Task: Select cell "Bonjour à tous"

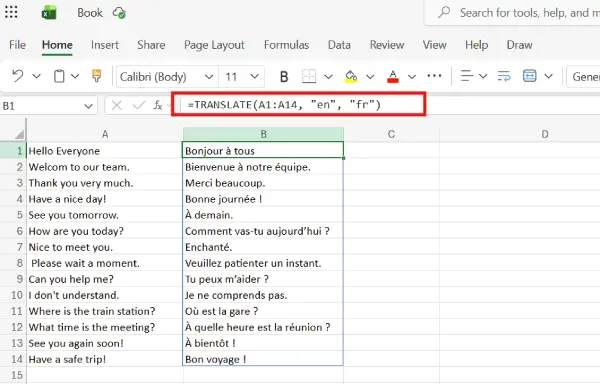Action: 263,150
